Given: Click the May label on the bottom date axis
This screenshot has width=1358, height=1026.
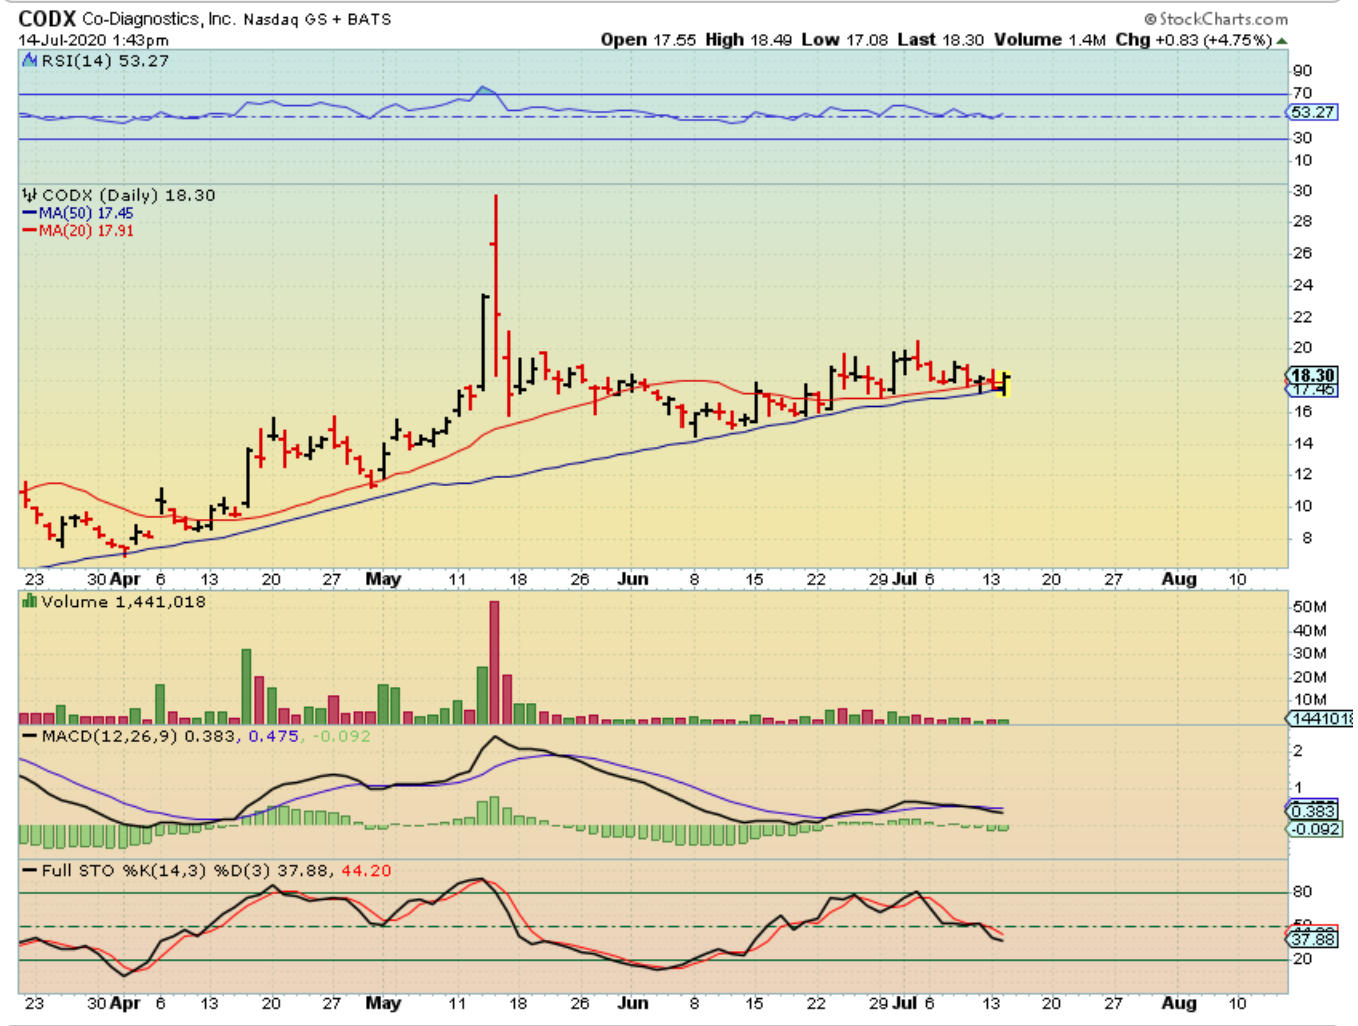Looking at the screenshot, I should (x=383, y=1003).
